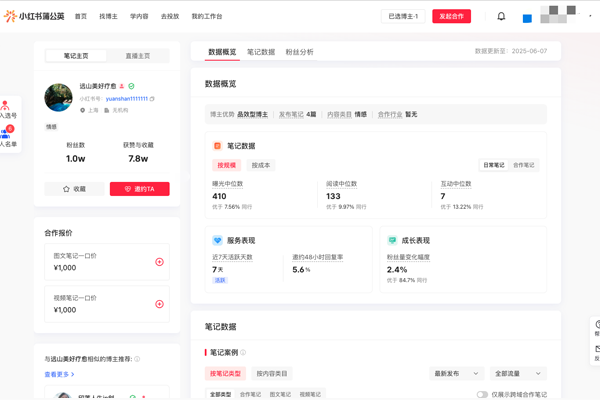
Task: Open 我的工作台 in top navigation
Action: pyautogui.click(x=207, y=16)
